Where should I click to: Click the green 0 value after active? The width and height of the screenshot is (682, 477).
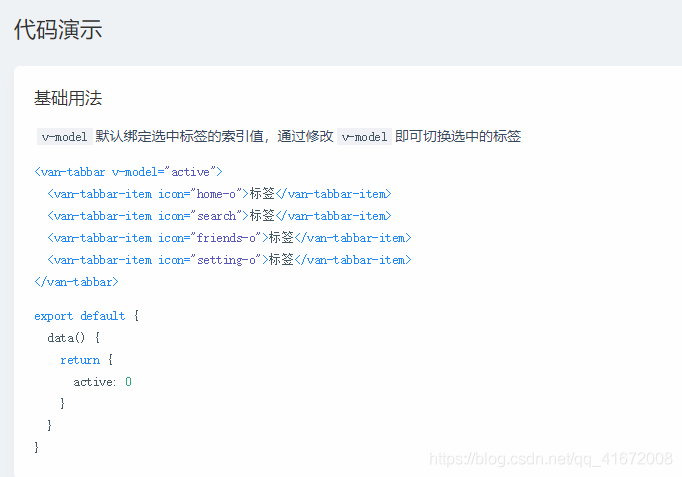128,382
